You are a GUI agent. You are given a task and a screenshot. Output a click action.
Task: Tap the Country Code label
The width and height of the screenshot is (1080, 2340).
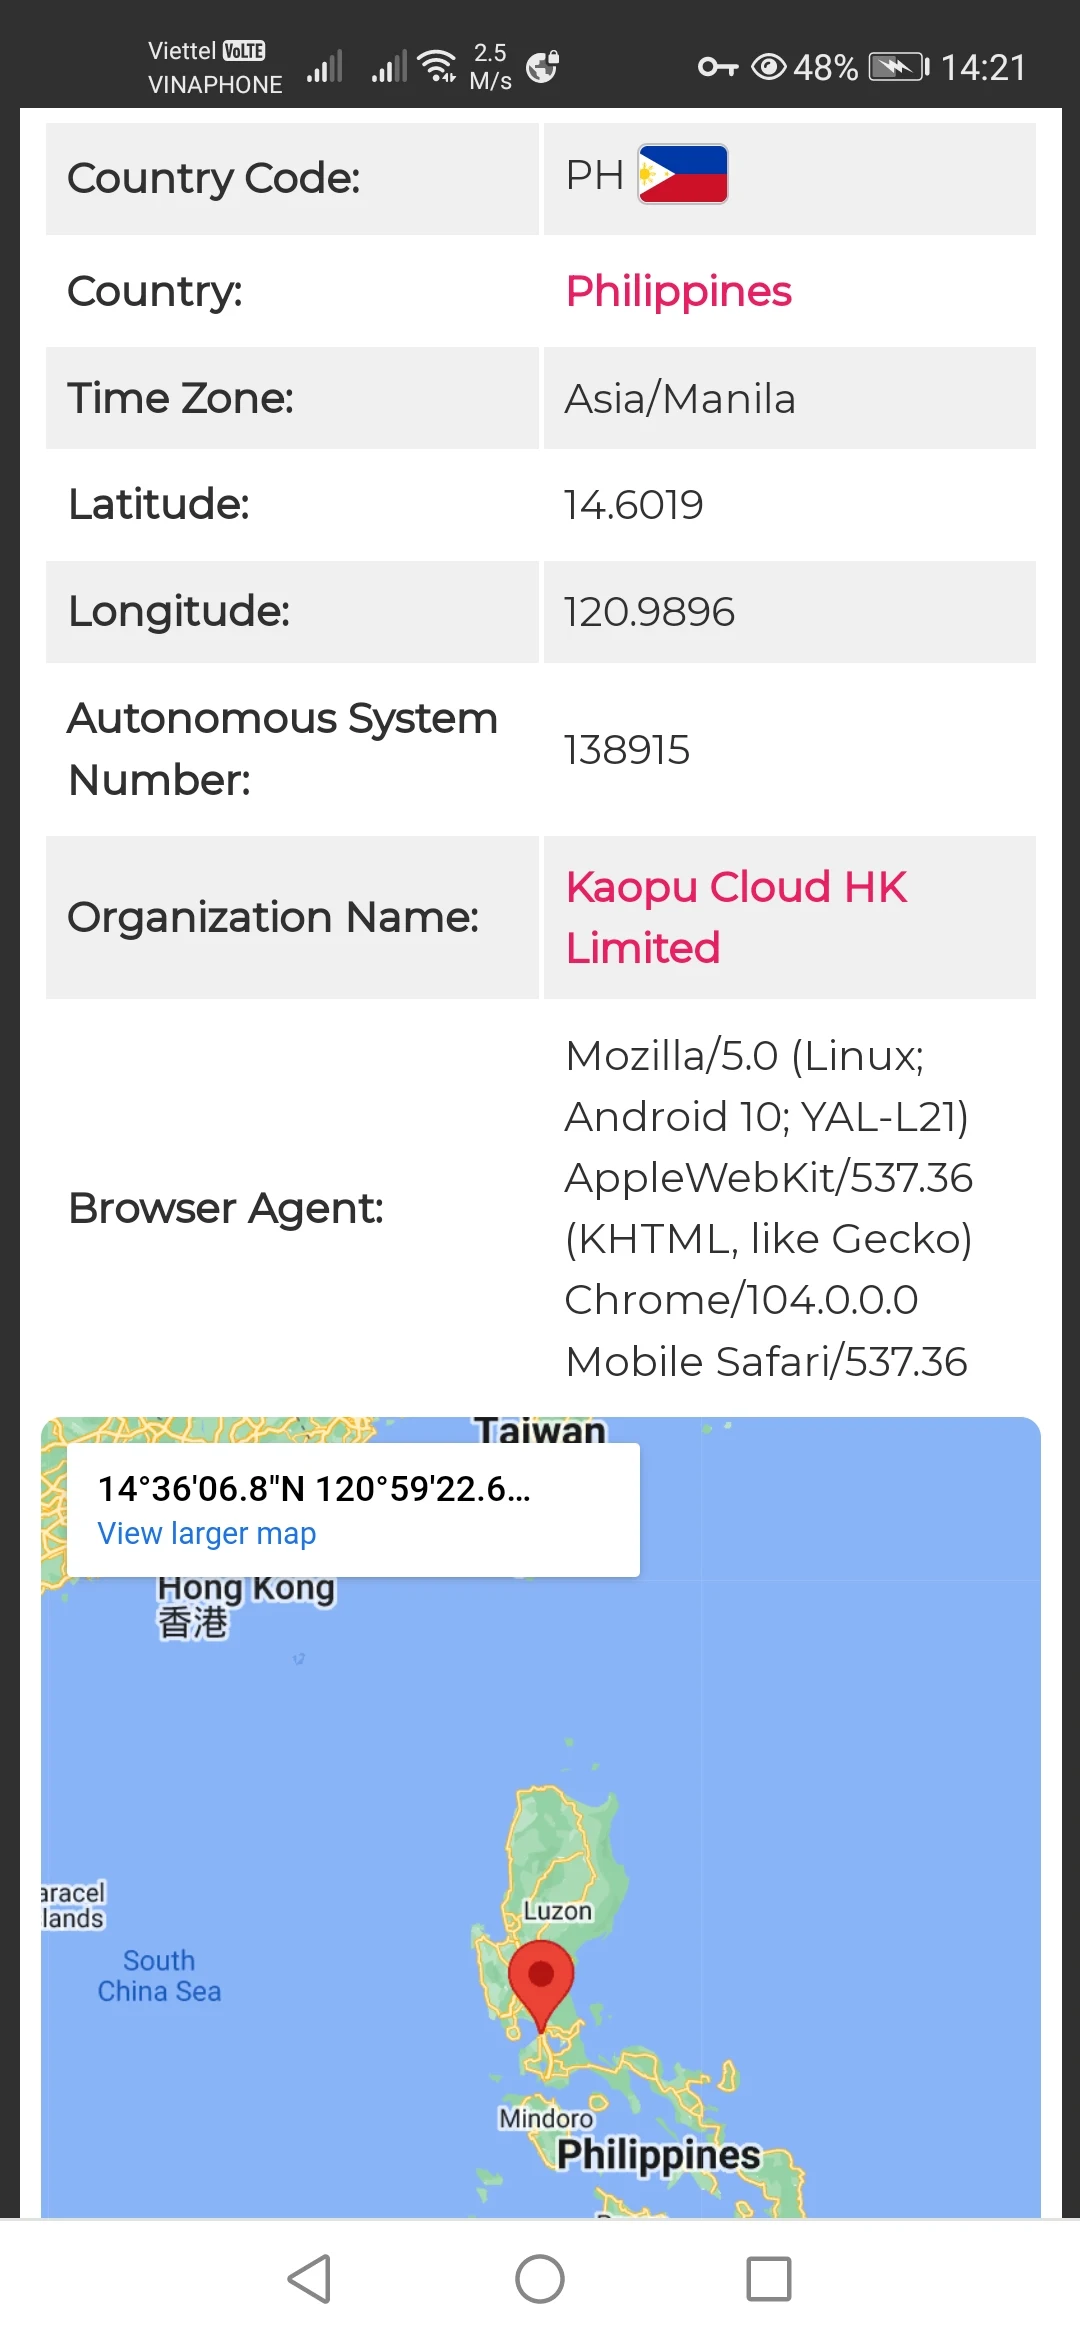click(x=213, y=178)
